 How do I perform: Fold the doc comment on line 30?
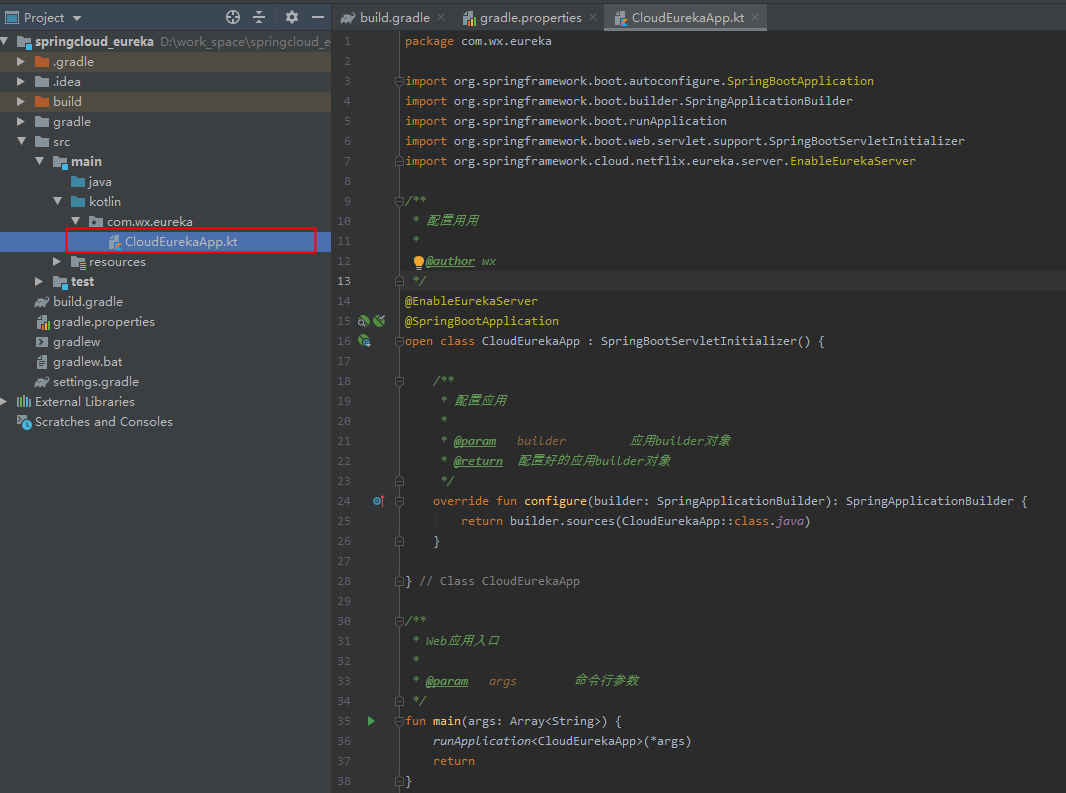tap(399, 622)
